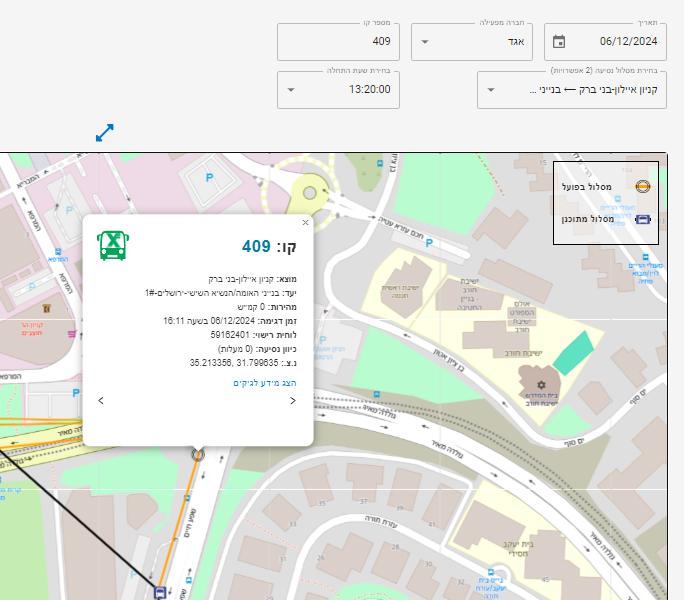Click the planned-route bus stop marker
Viewport: 684px width, 600px height.
point(160,593)
